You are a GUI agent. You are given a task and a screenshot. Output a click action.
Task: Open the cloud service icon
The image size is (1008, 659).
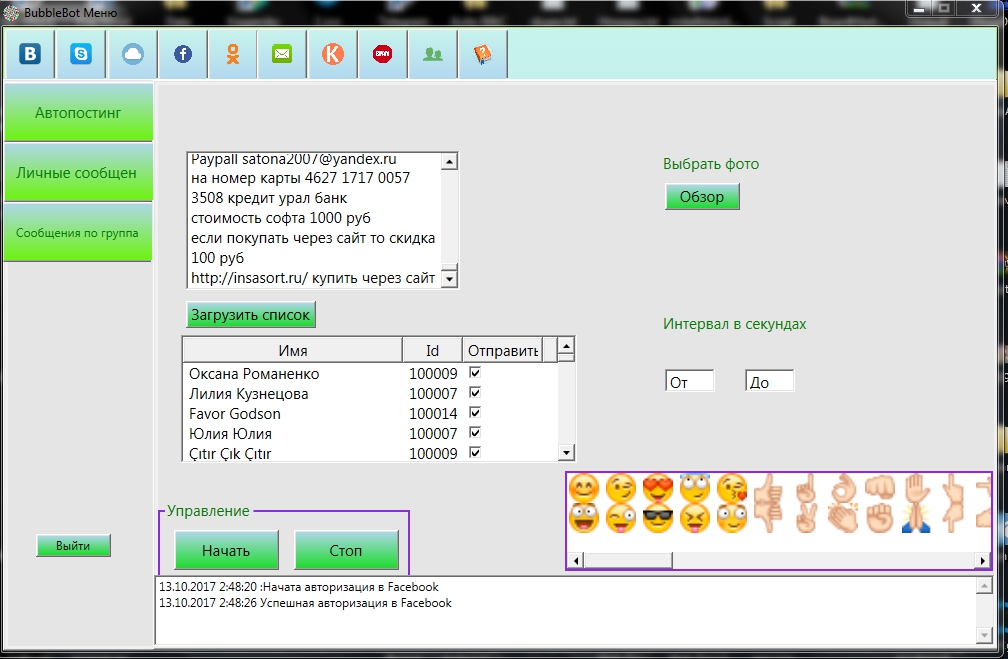coord(132,54)
